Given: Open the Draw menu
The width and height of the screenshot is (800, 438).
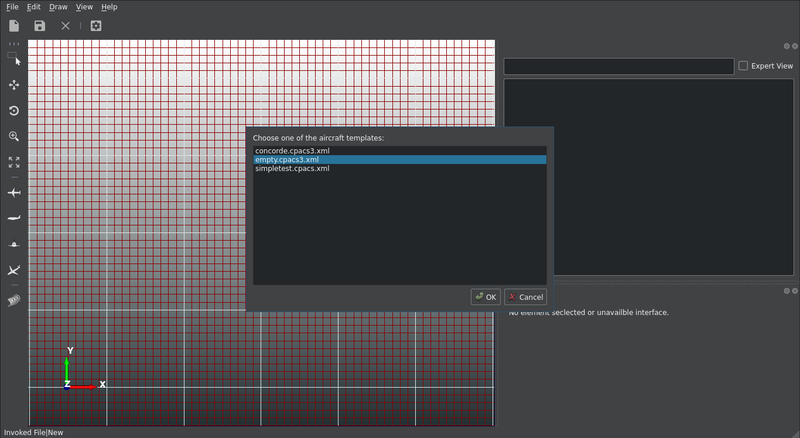Looking at the screenshot, I should (58, 7).
